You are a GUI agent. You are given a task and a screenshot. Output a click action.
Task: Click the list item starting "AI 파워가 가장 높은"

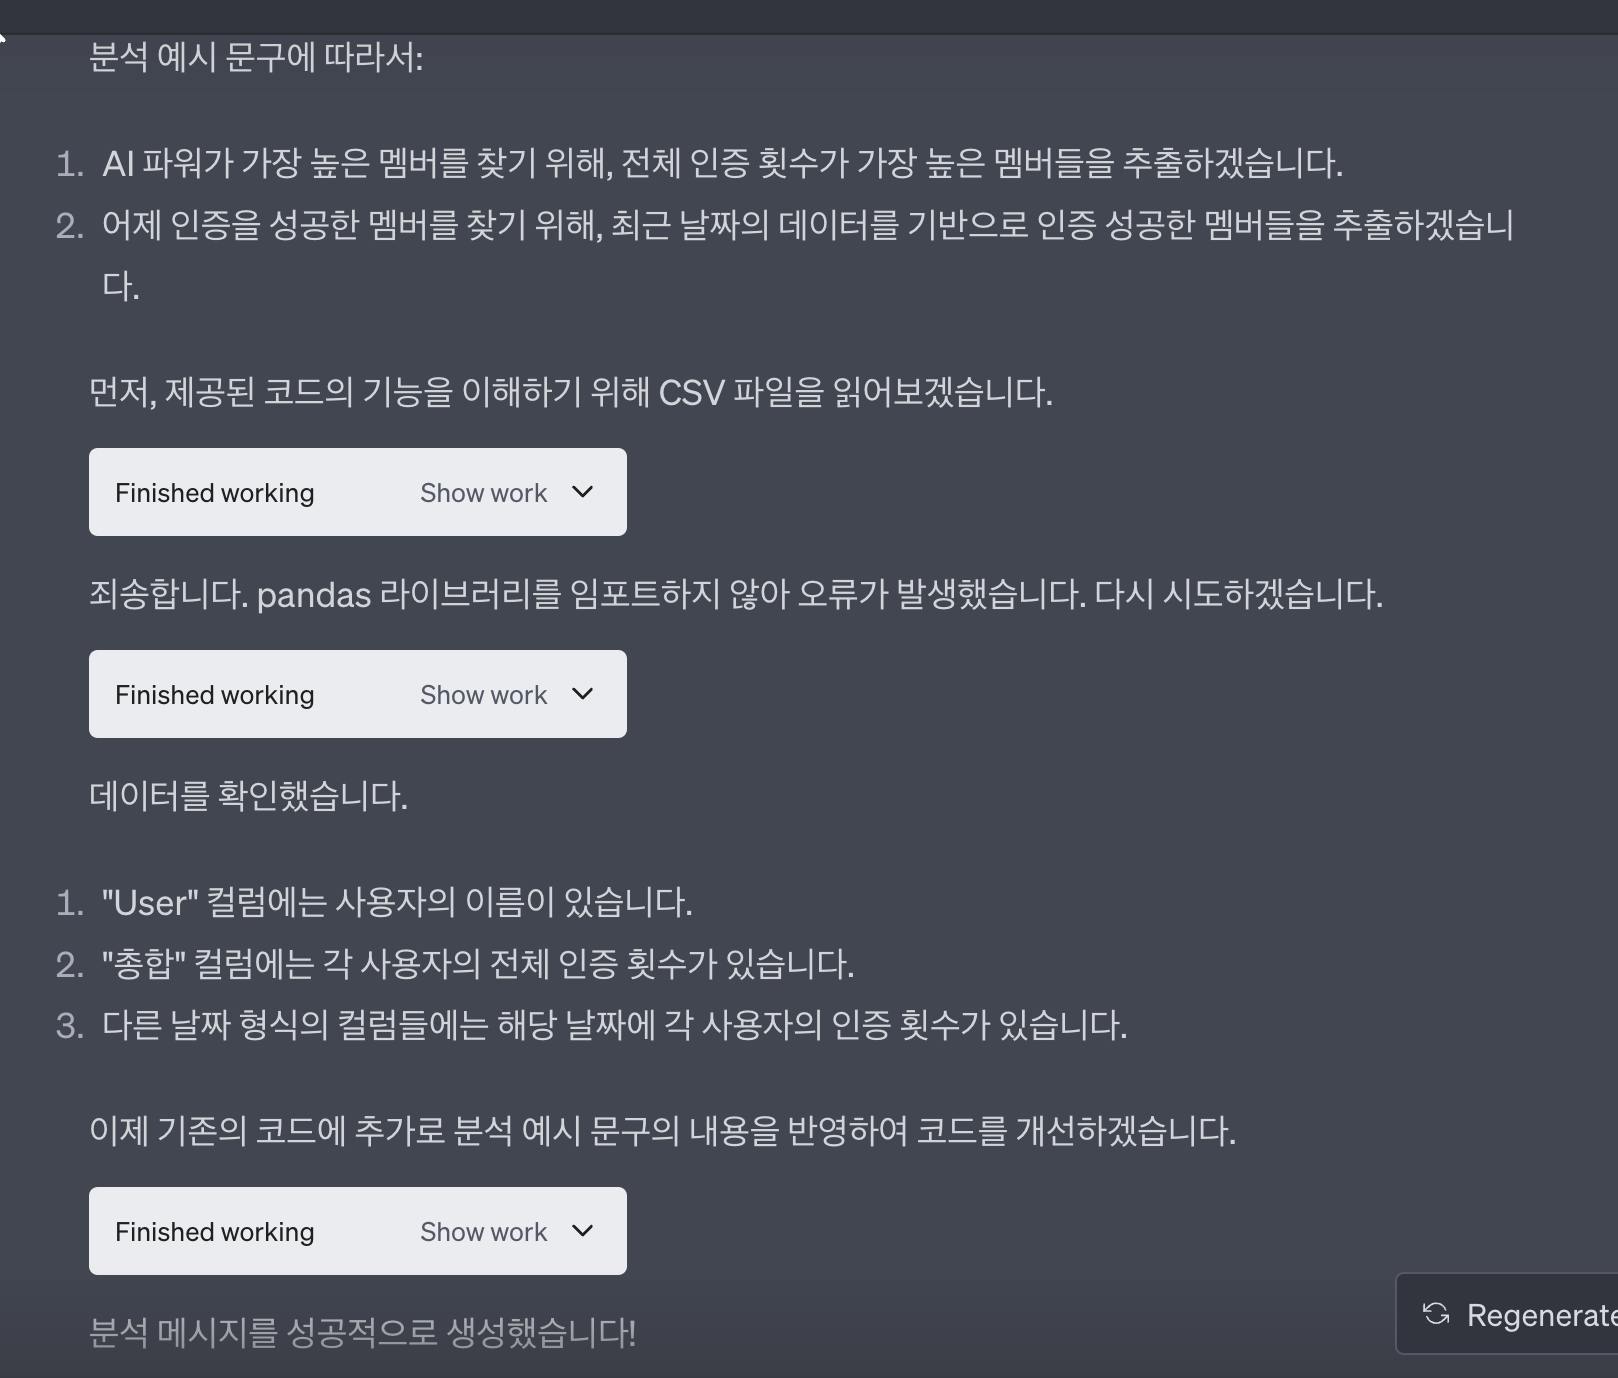[x=721, y=163]
